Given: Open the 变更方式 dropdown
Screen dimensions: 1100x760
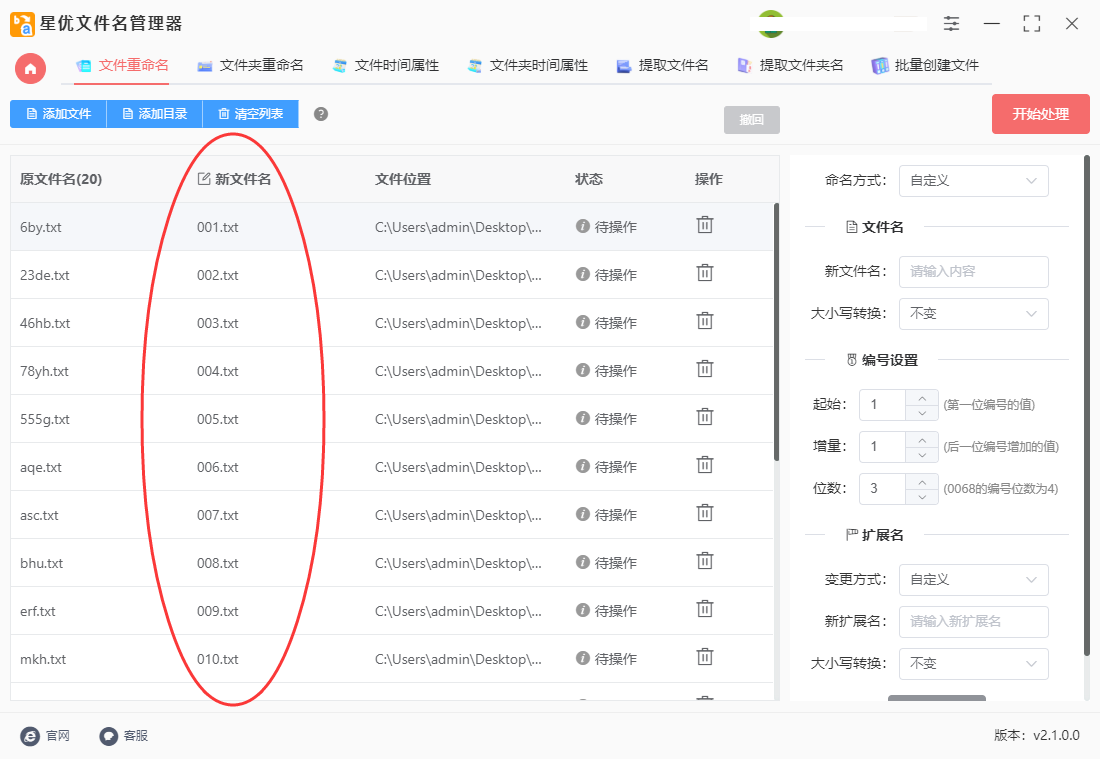Looking at the screenshot, I should coord(973,580).
